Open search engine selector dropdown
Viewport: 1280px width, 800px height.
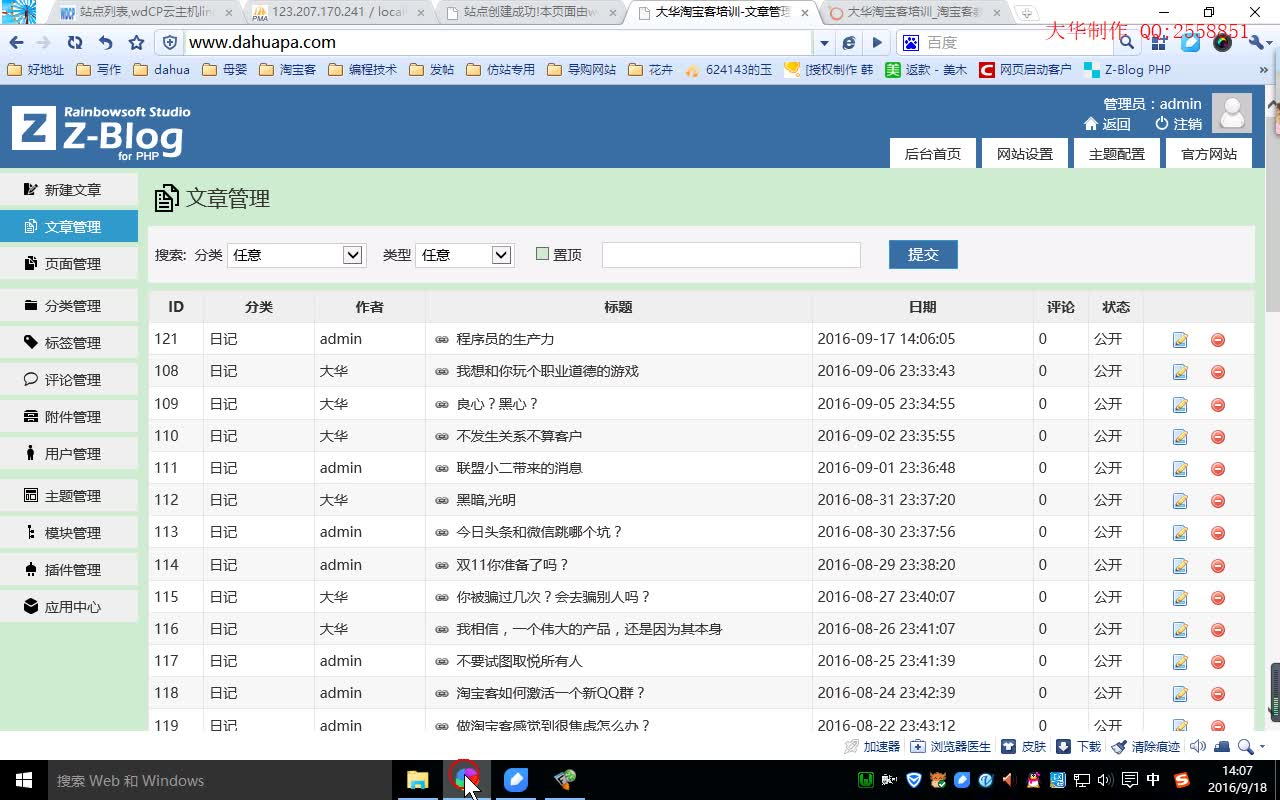[x=911, y=43]
